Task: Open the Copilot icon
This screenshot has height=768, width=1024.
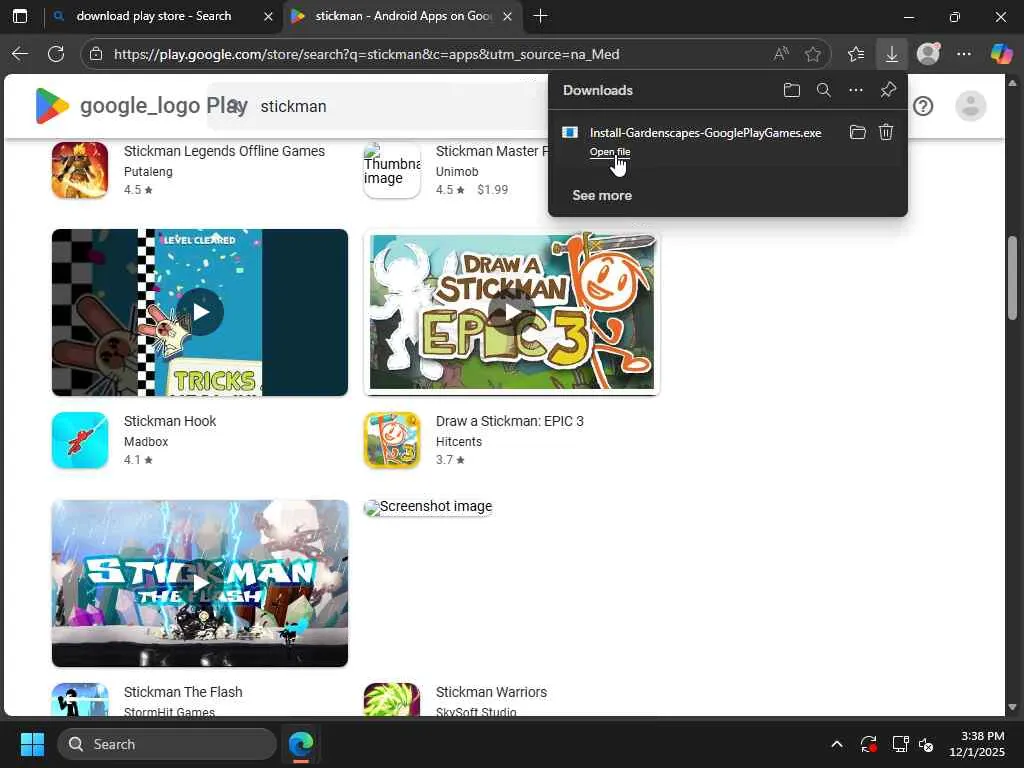Action: 1001,54
